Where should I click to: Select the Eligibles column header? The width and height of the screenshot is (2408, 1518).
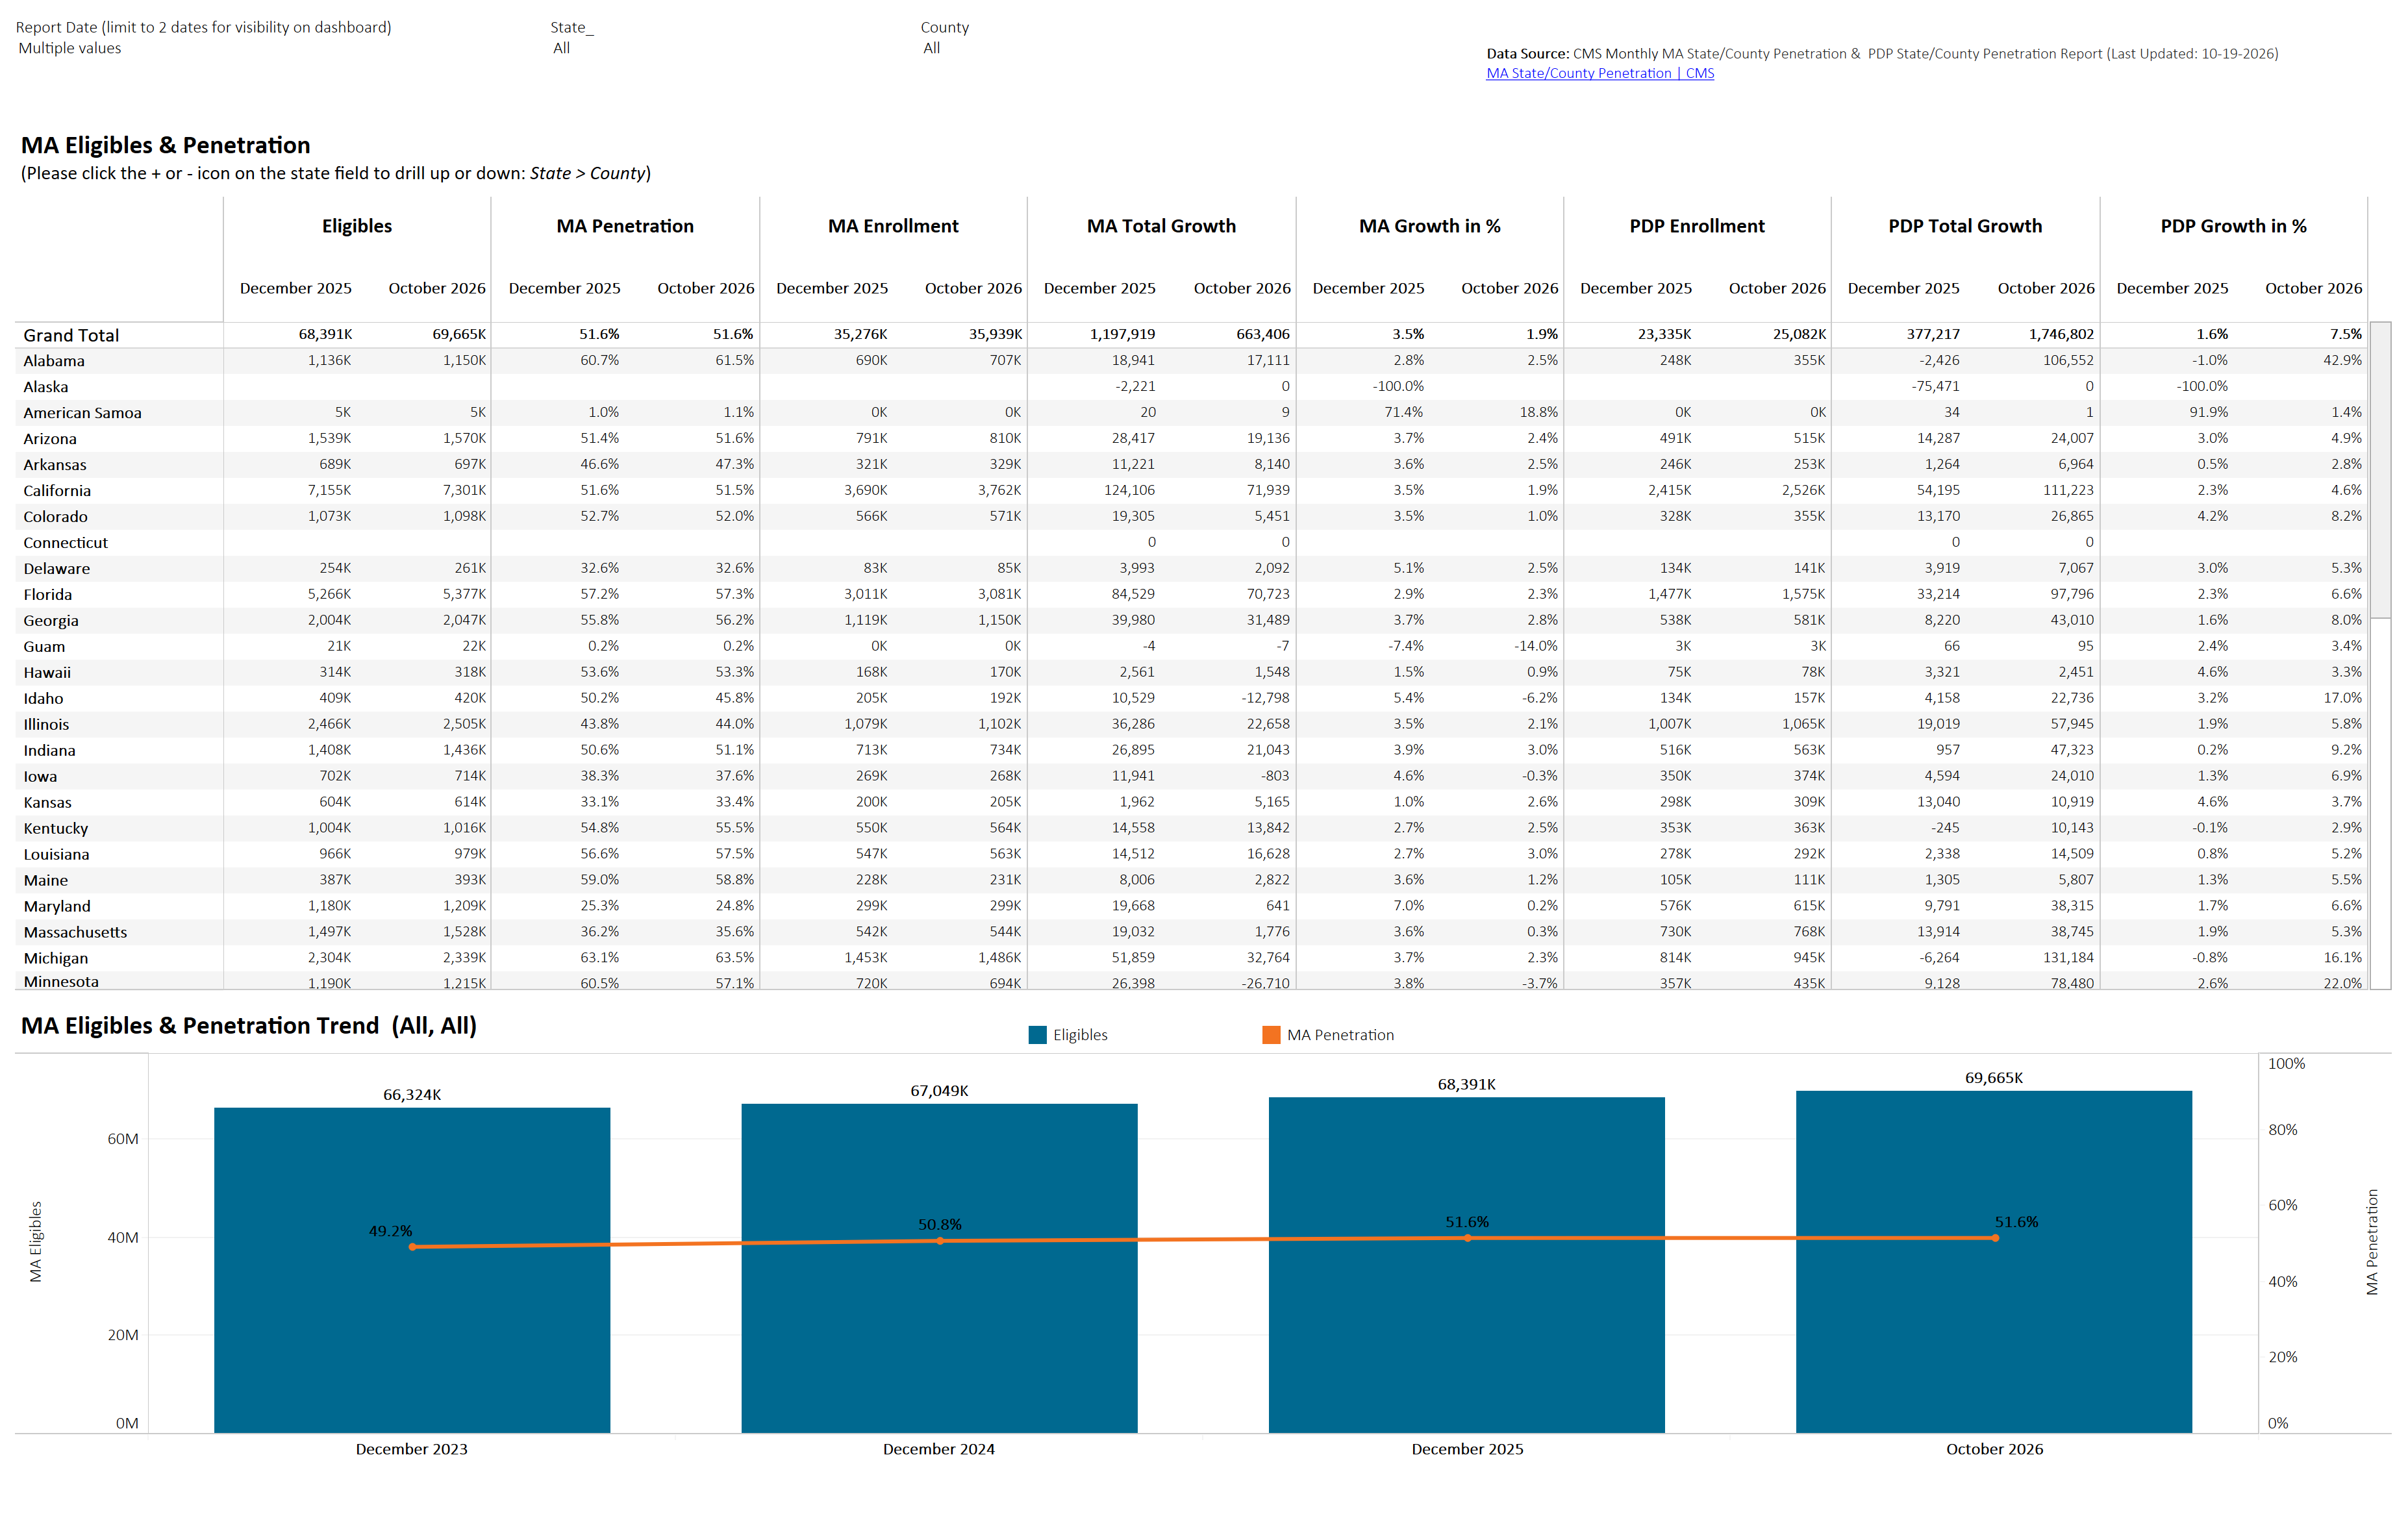click(x=357, y=226)
